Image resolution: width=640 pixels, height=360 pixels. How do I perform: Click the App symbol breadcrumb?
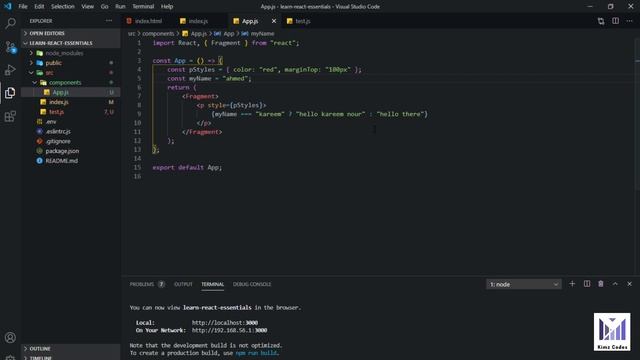pyautogui.click(x=229, y=33)
